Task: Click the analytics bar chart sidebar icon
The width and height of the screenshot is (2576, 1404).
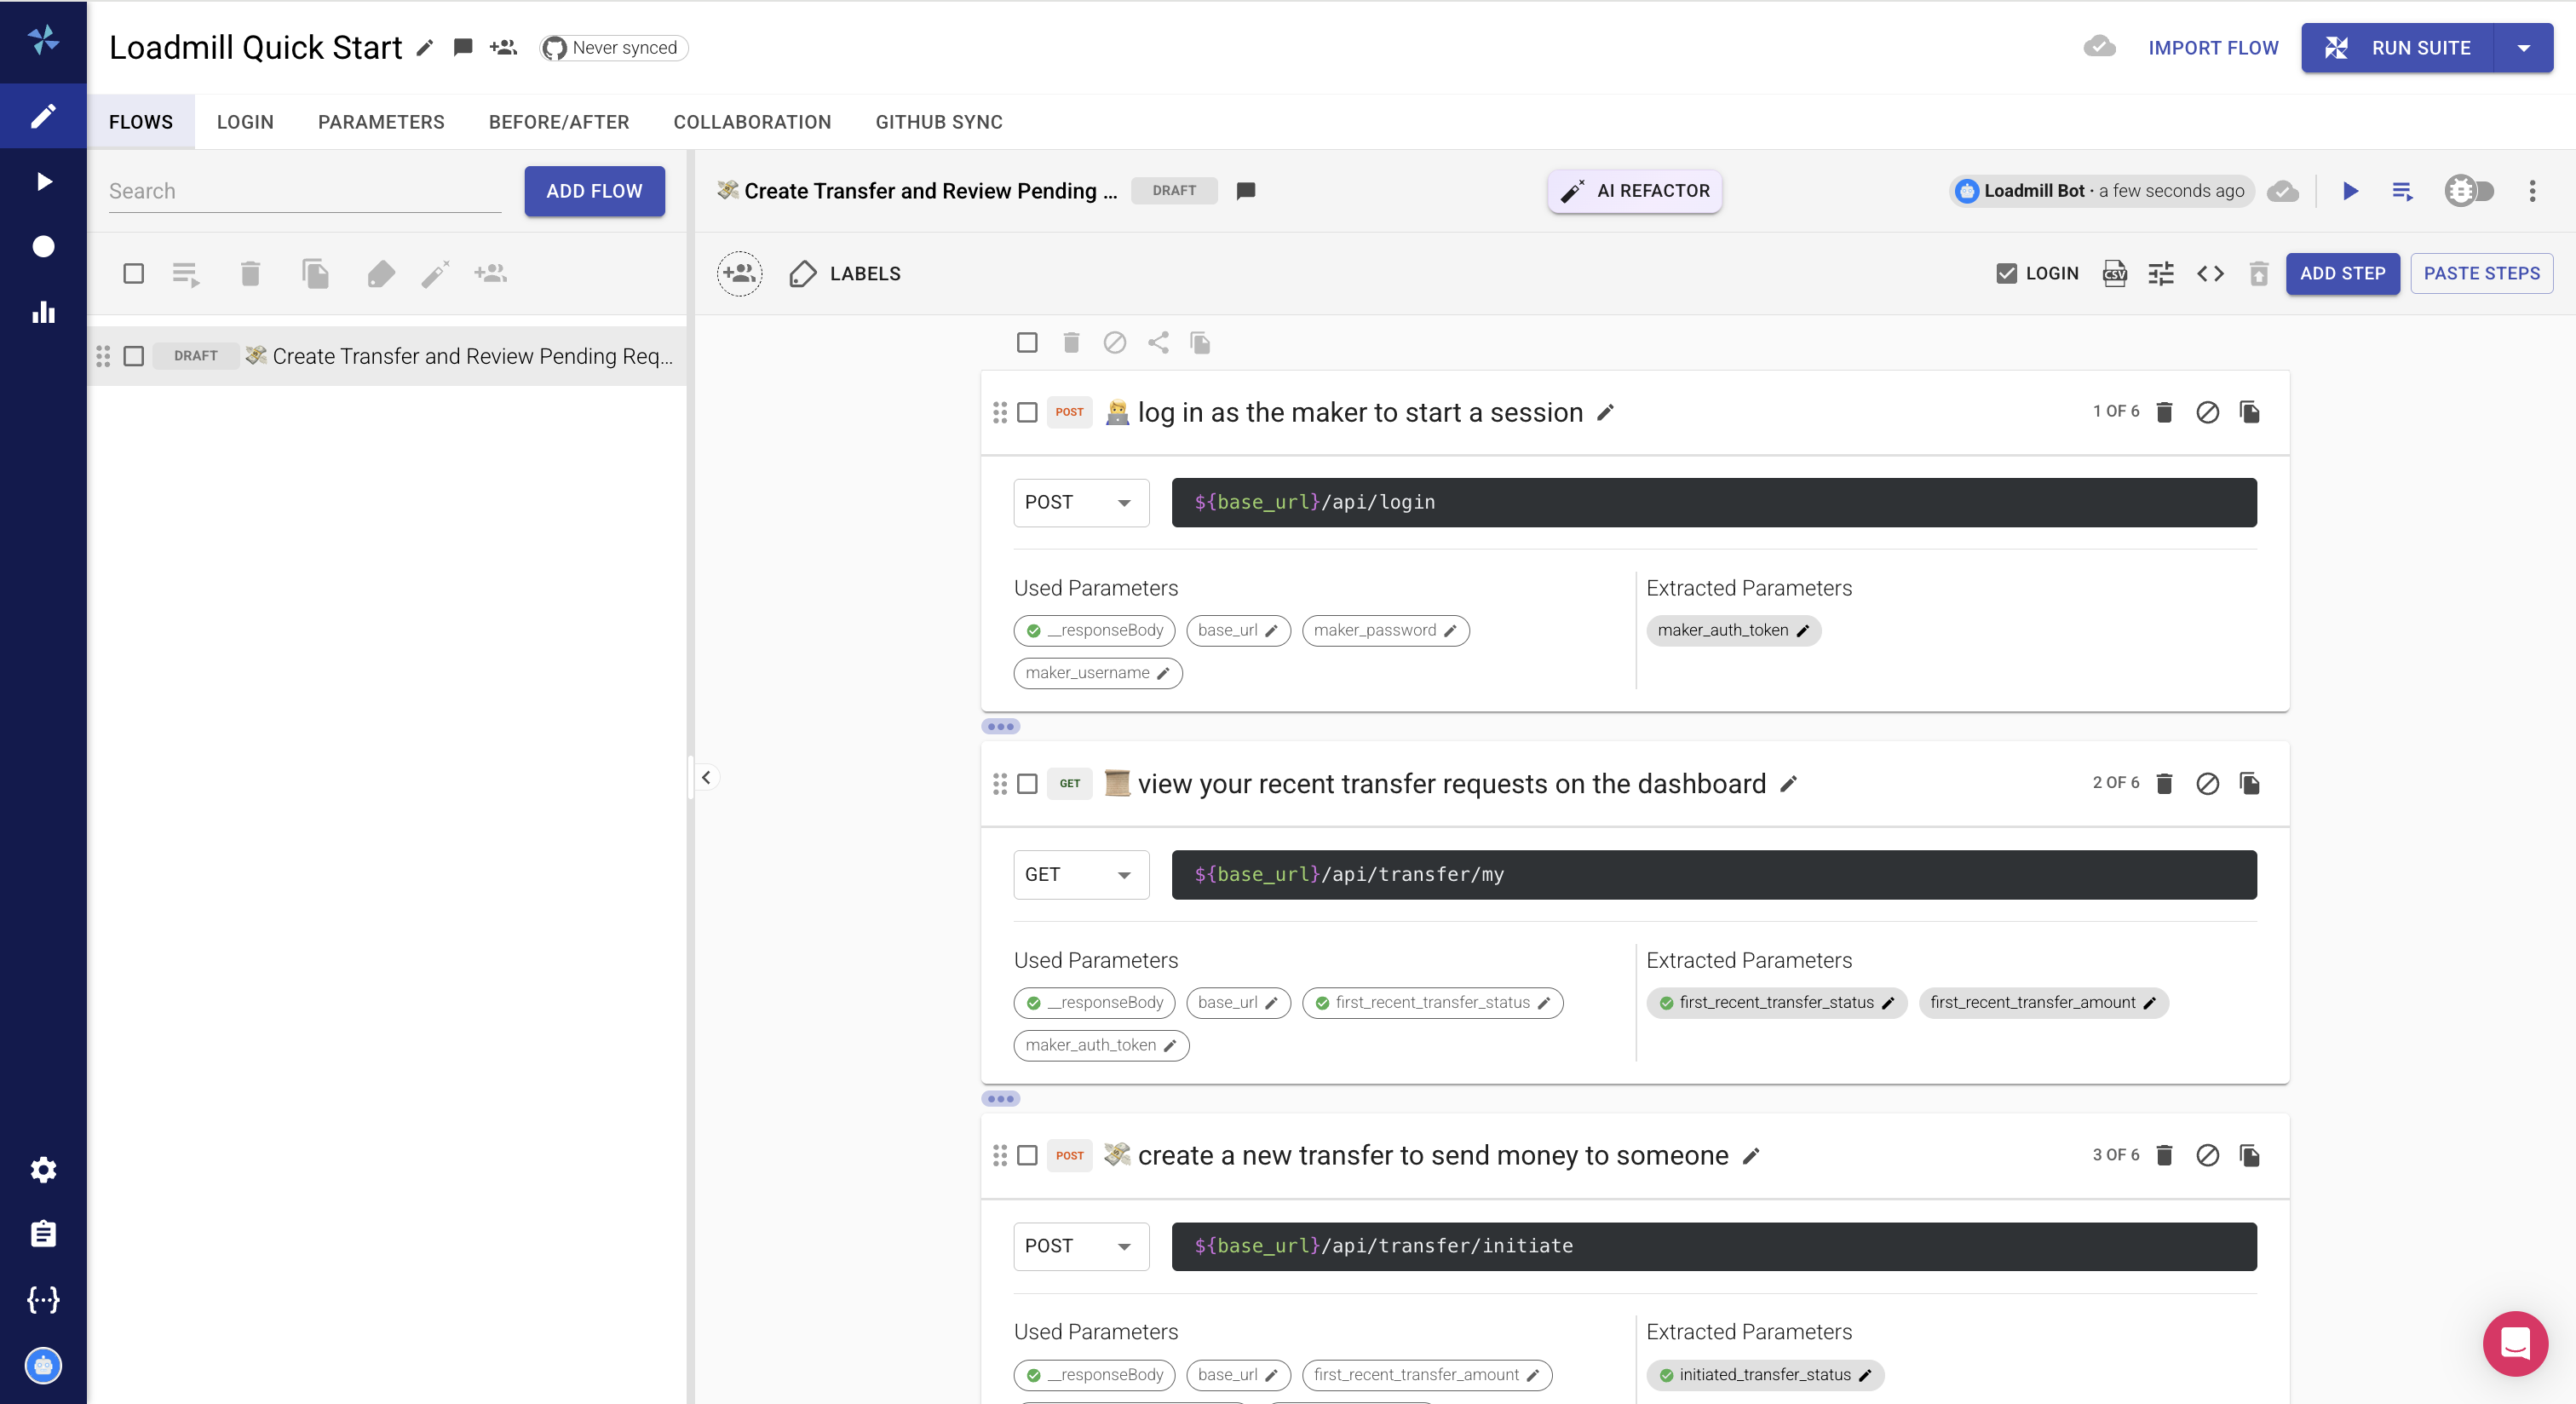Action: [x=43, y=312]
